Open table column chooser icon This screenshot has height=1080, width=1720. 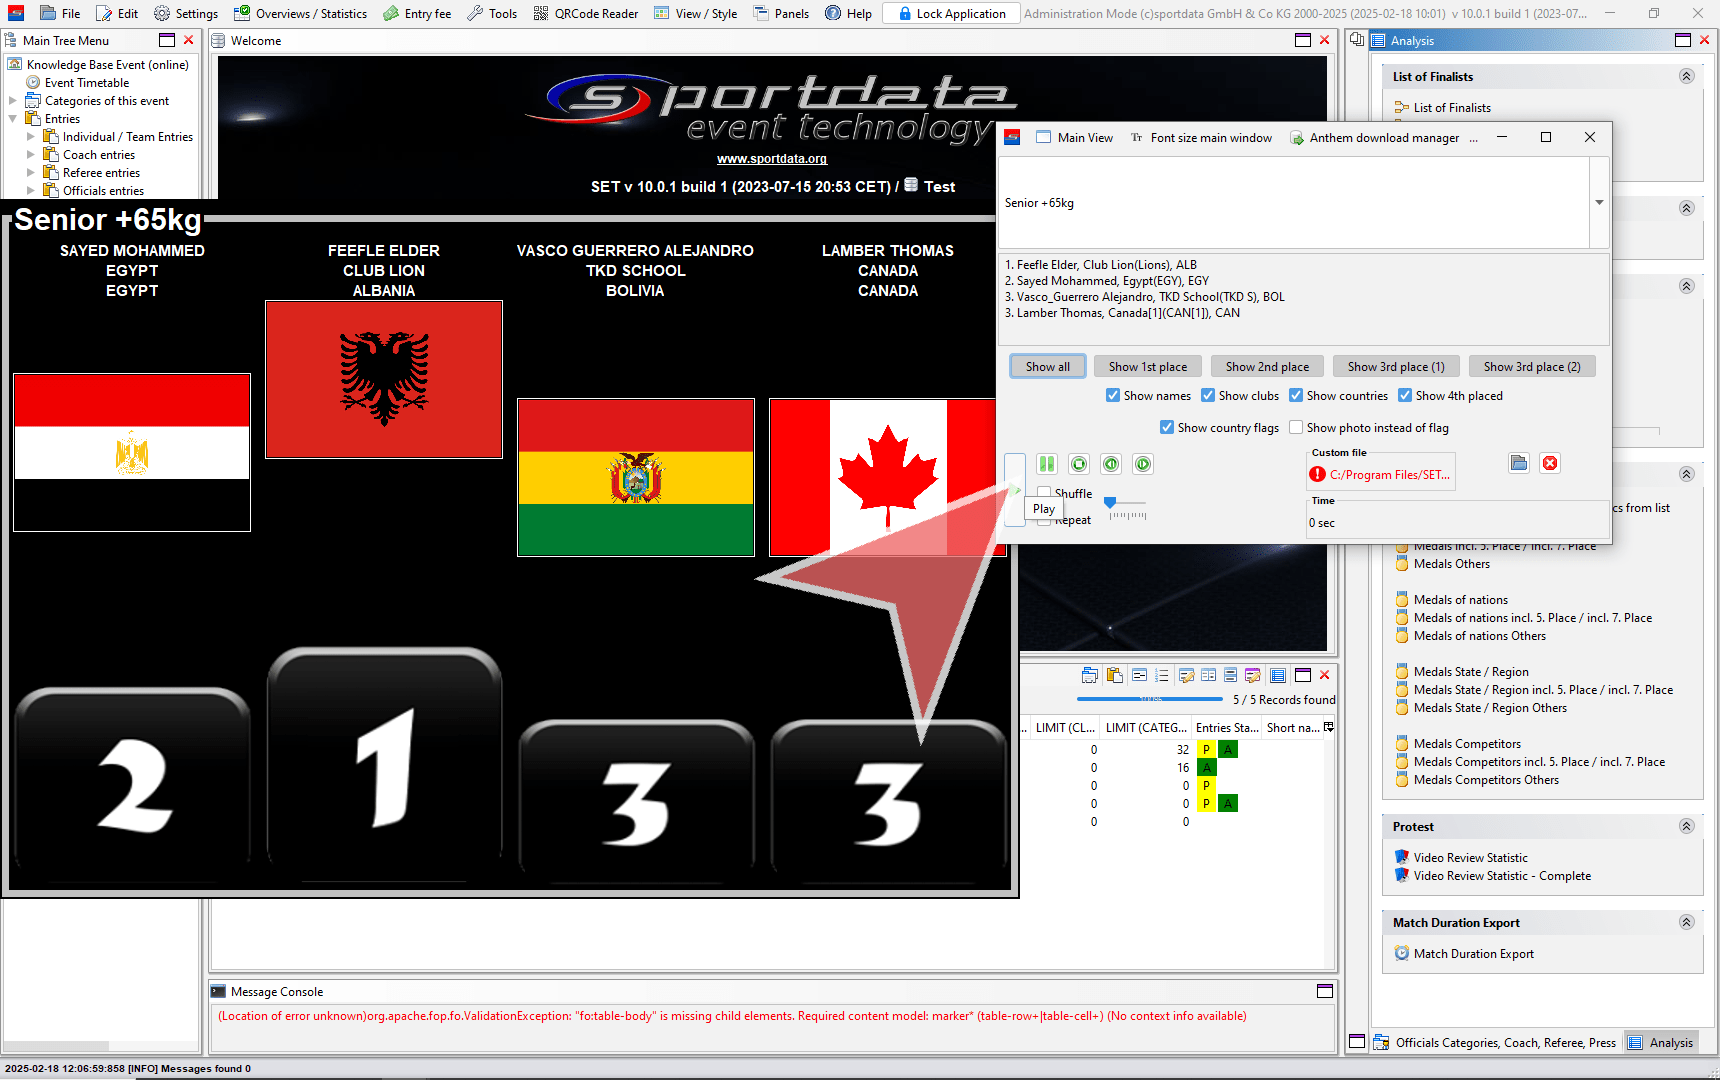(x=1328, y=727)
